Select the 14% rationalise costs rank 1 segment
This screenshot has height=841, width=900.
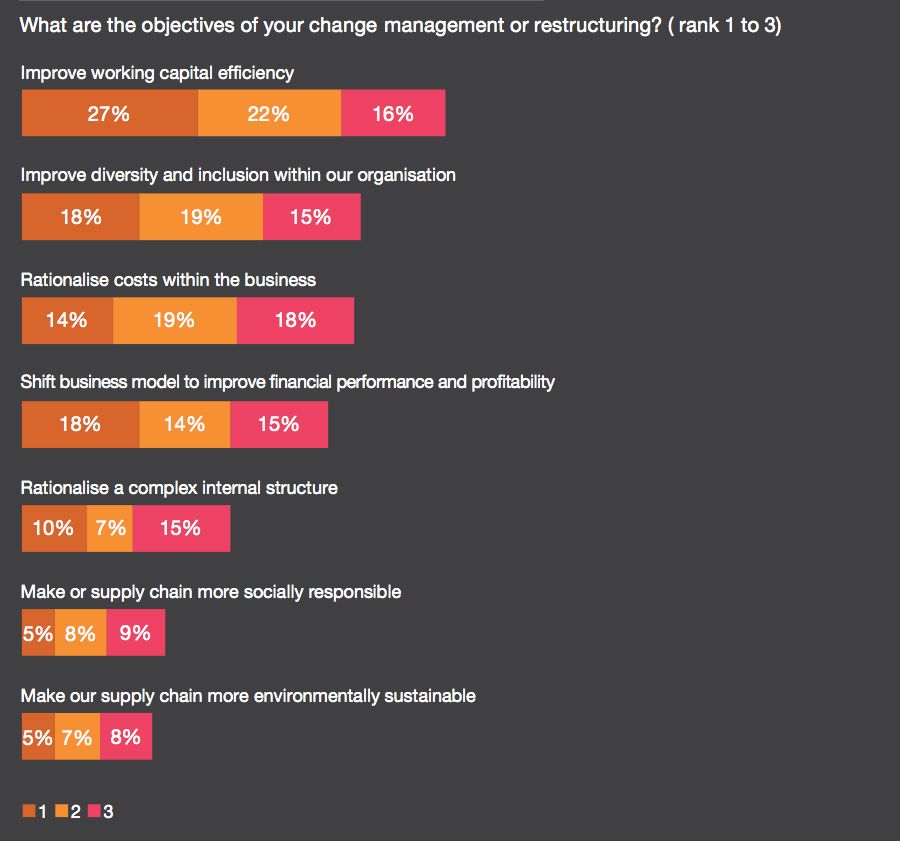(67, 321)
